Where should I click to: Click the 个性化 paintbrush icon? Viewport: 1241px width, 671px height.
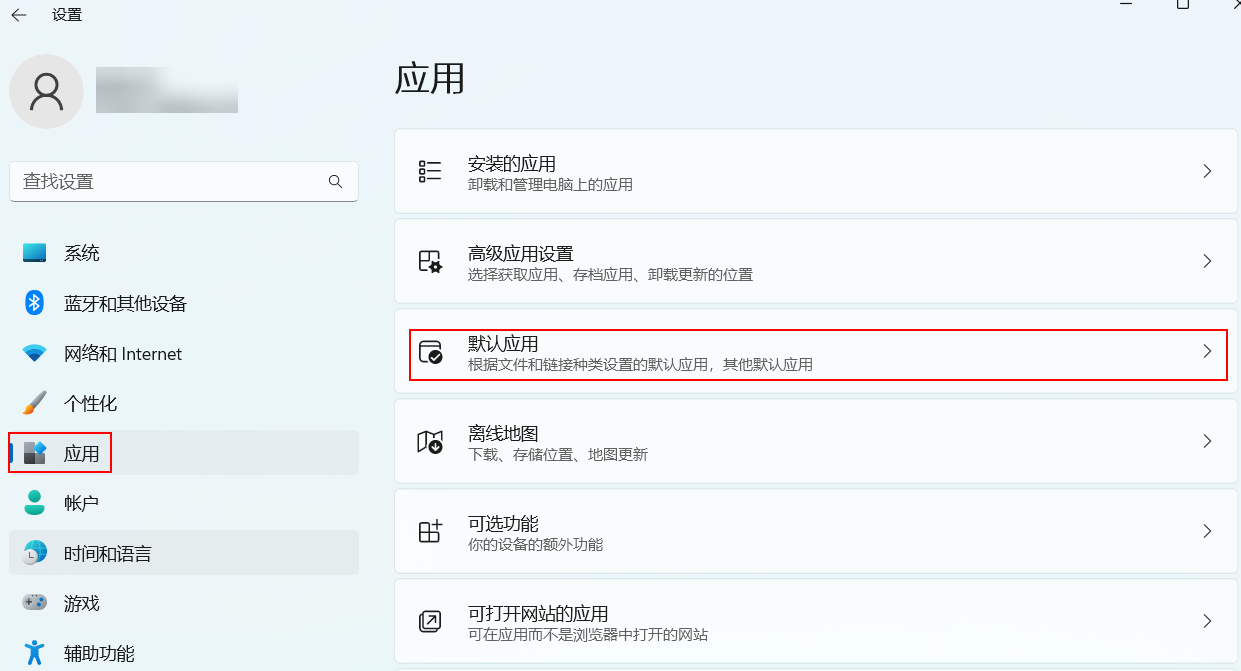tap(35, 403)
